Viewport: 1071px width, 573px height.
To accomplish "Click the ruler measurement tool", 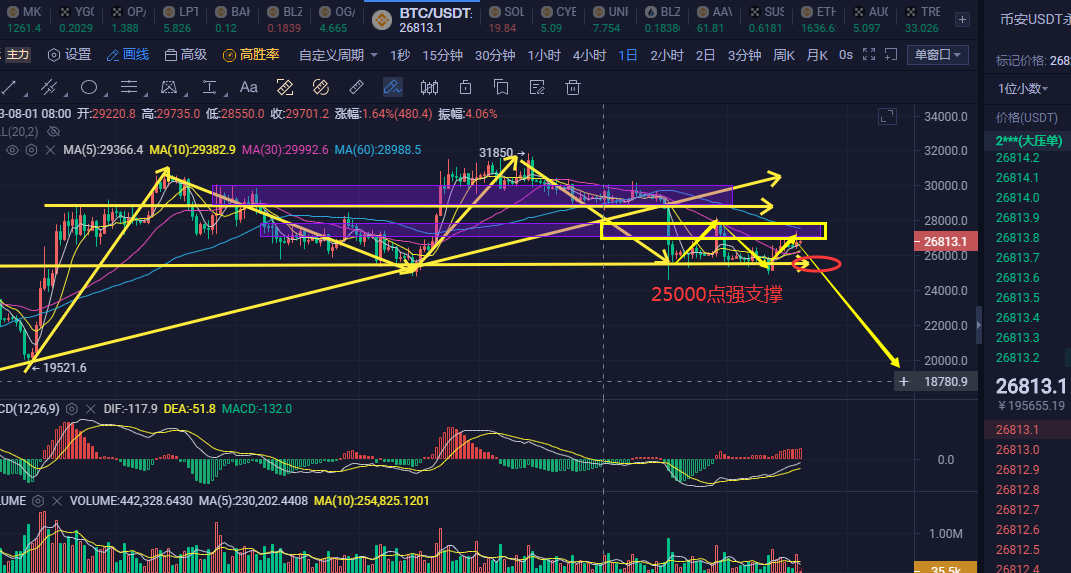I will pos(356,87).
